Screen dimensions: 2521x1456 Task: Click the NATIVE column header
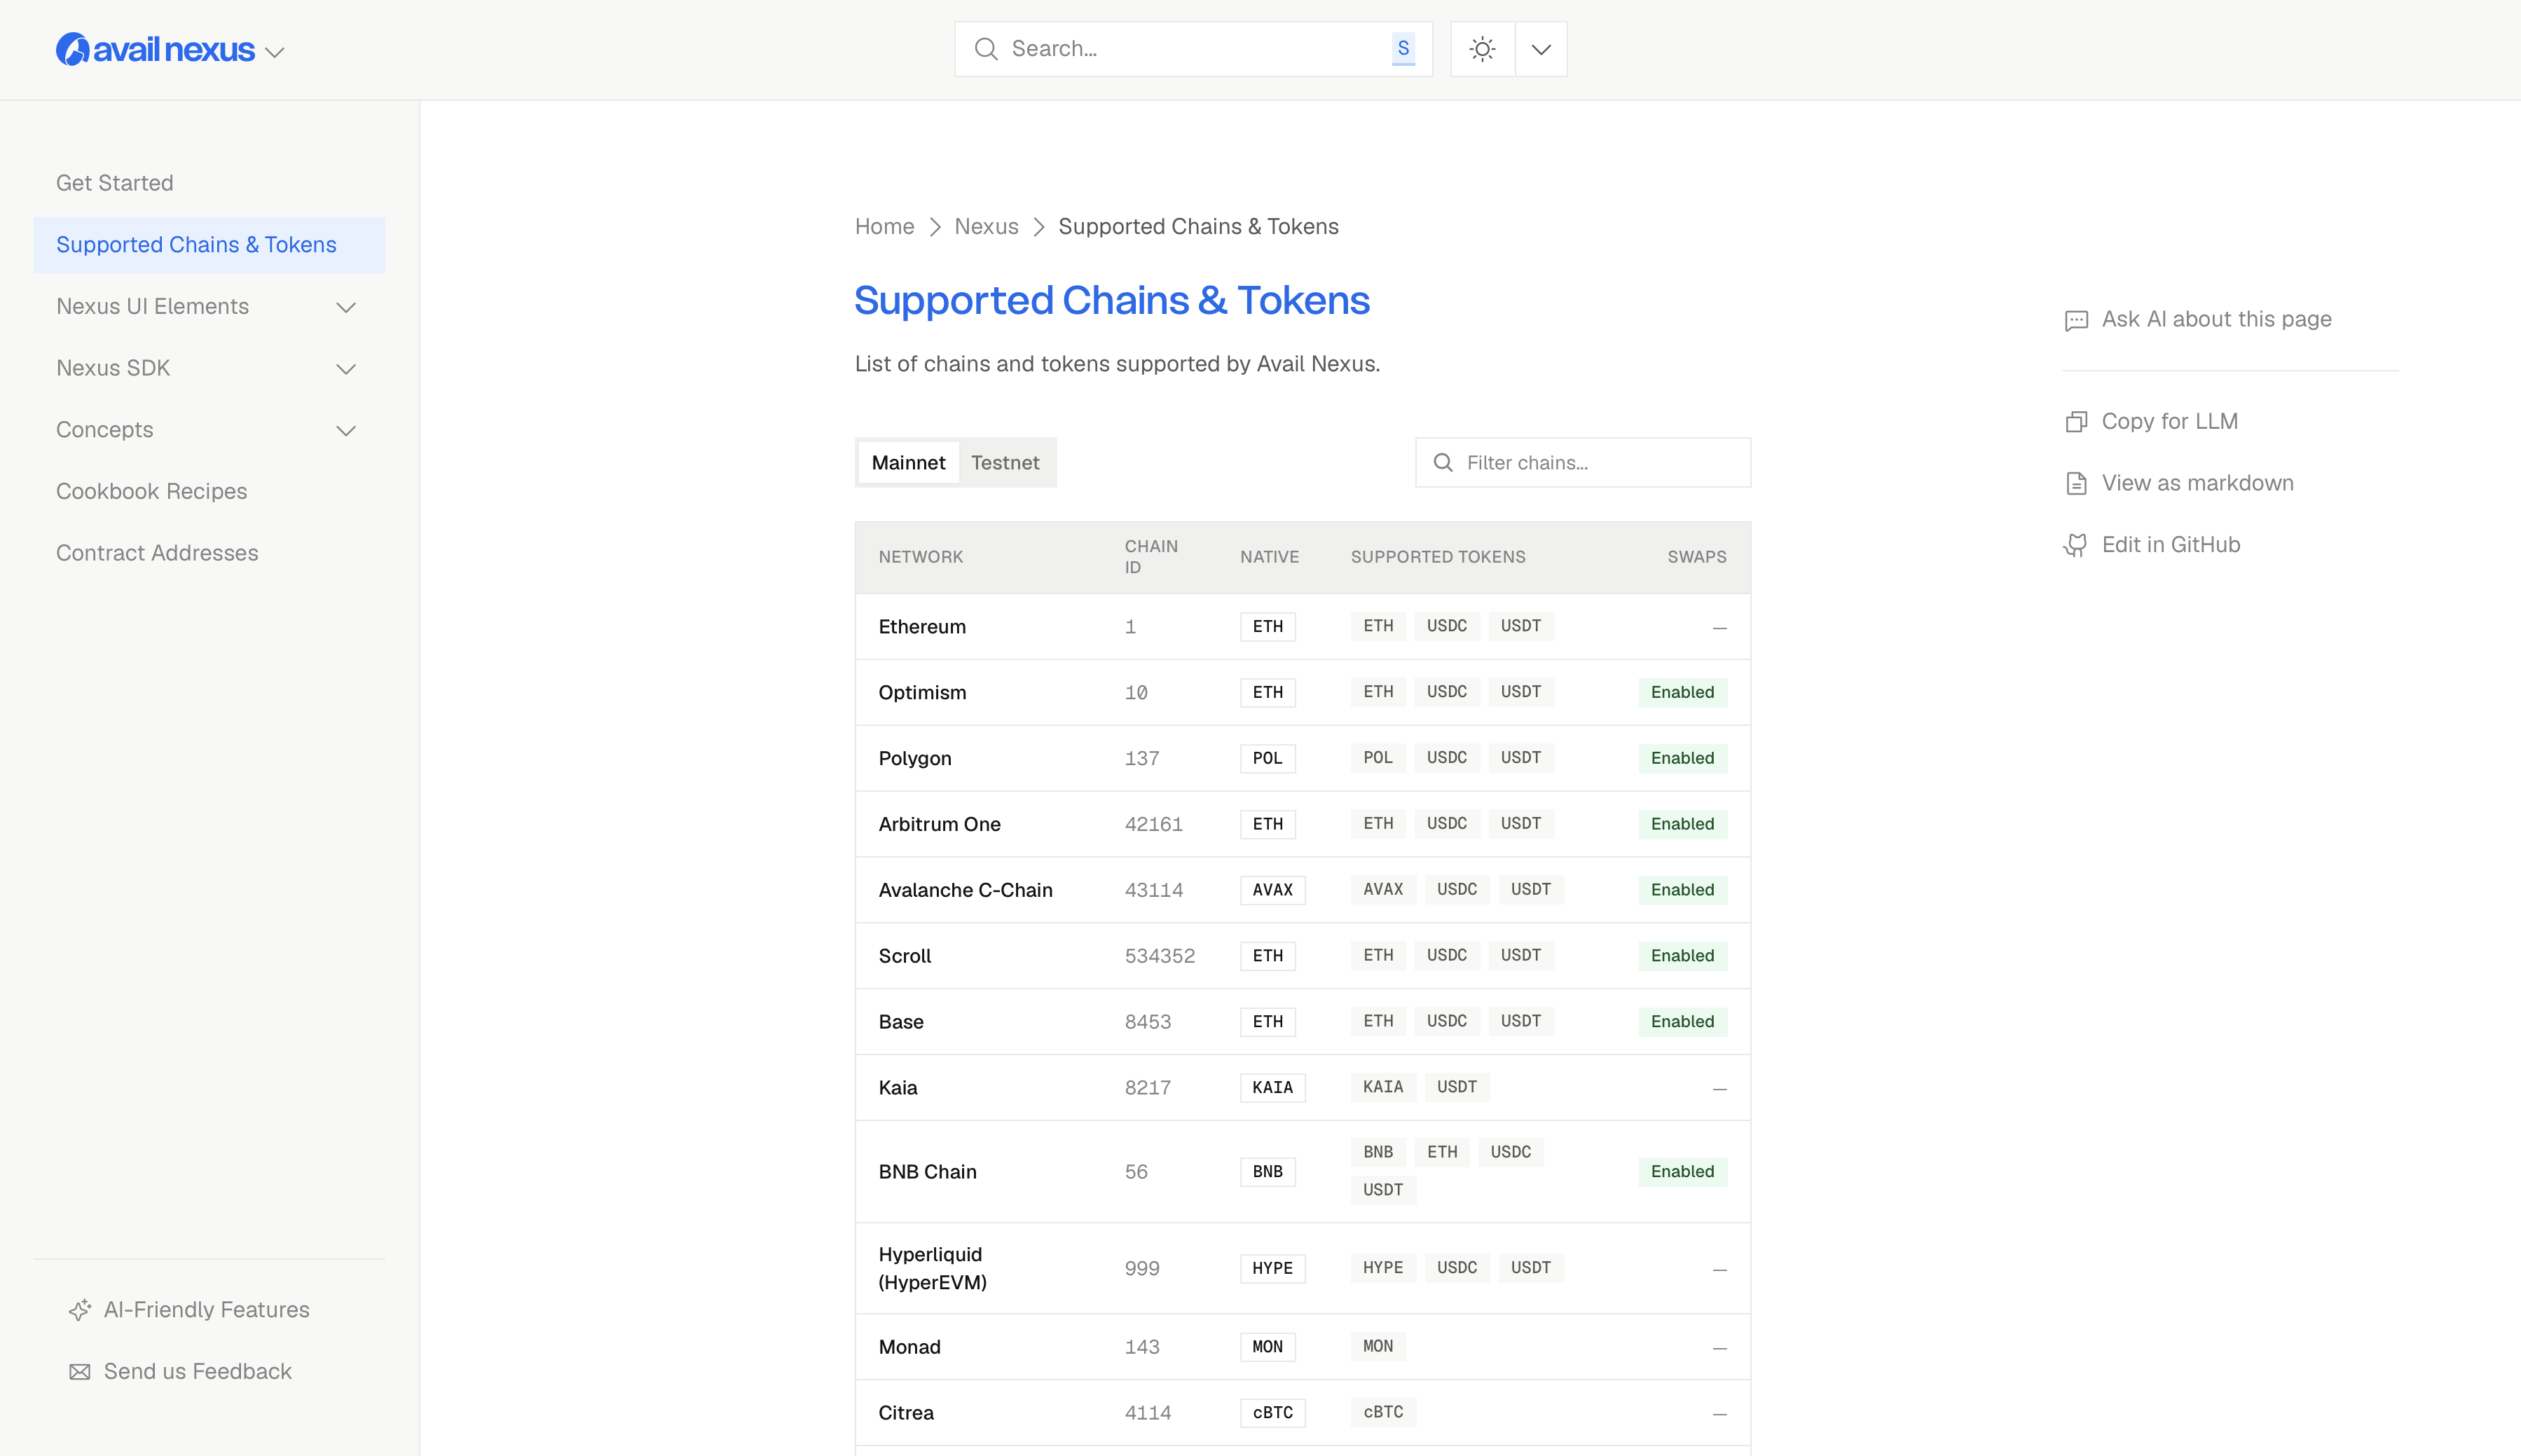(x=1270, y=557)
